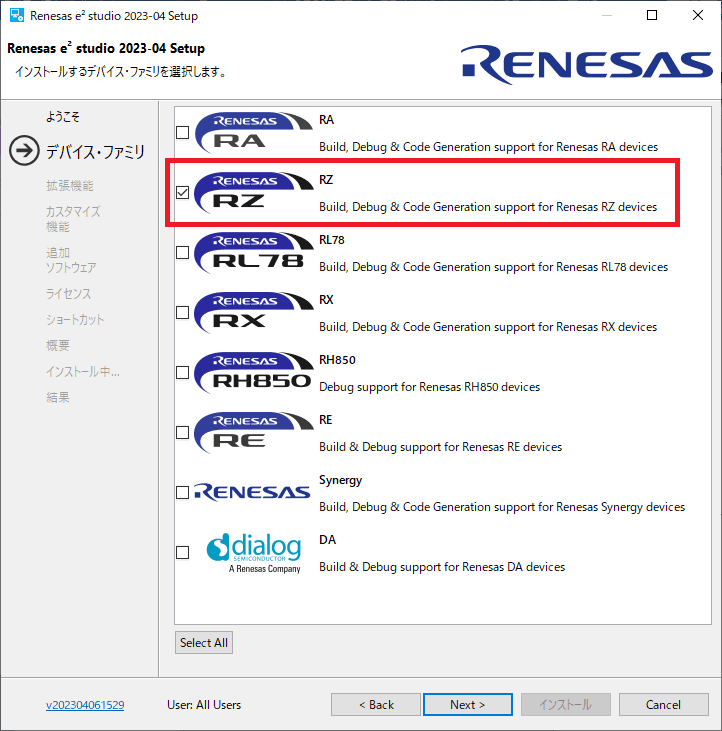
Task: Click the setup window title bar icon
Action: coord(17,15)
